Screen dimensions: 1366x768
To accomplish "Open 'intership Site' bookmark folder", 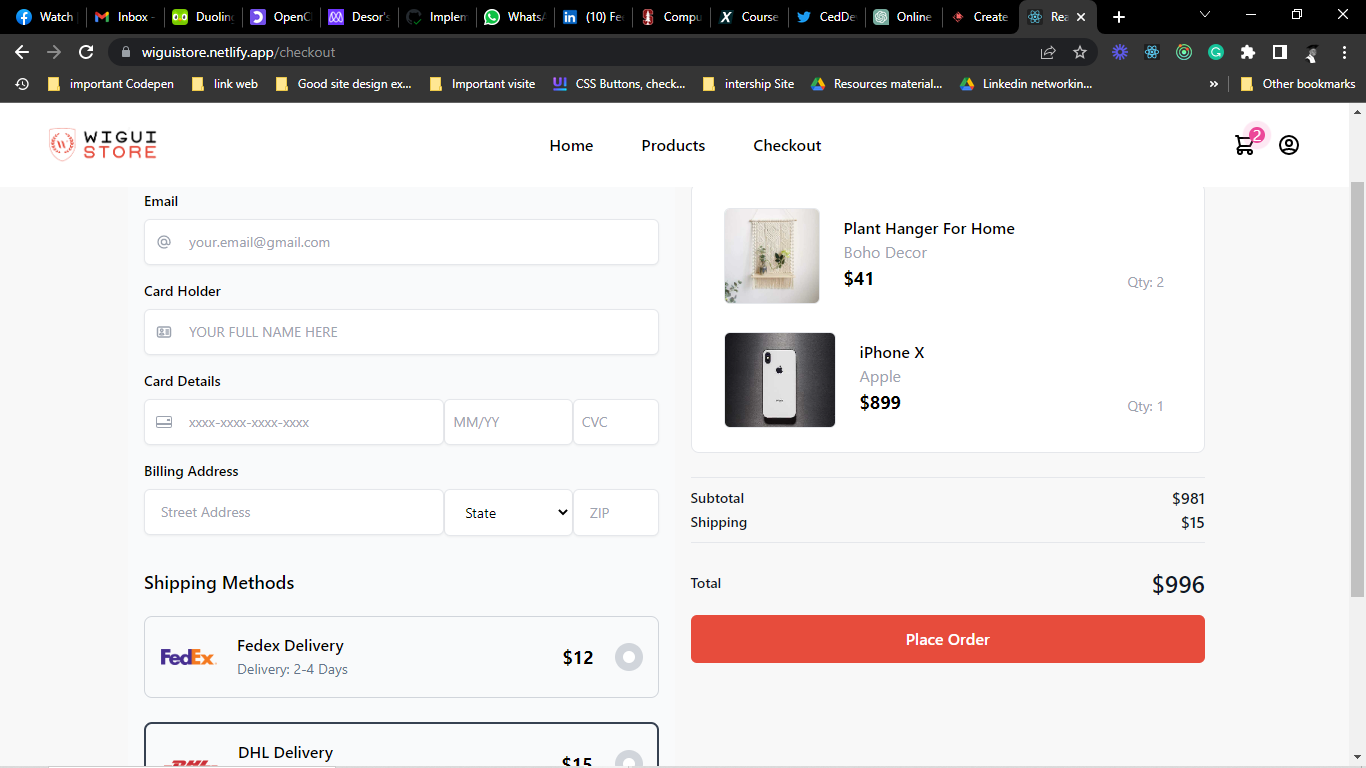I will click(x=749, y=84).
